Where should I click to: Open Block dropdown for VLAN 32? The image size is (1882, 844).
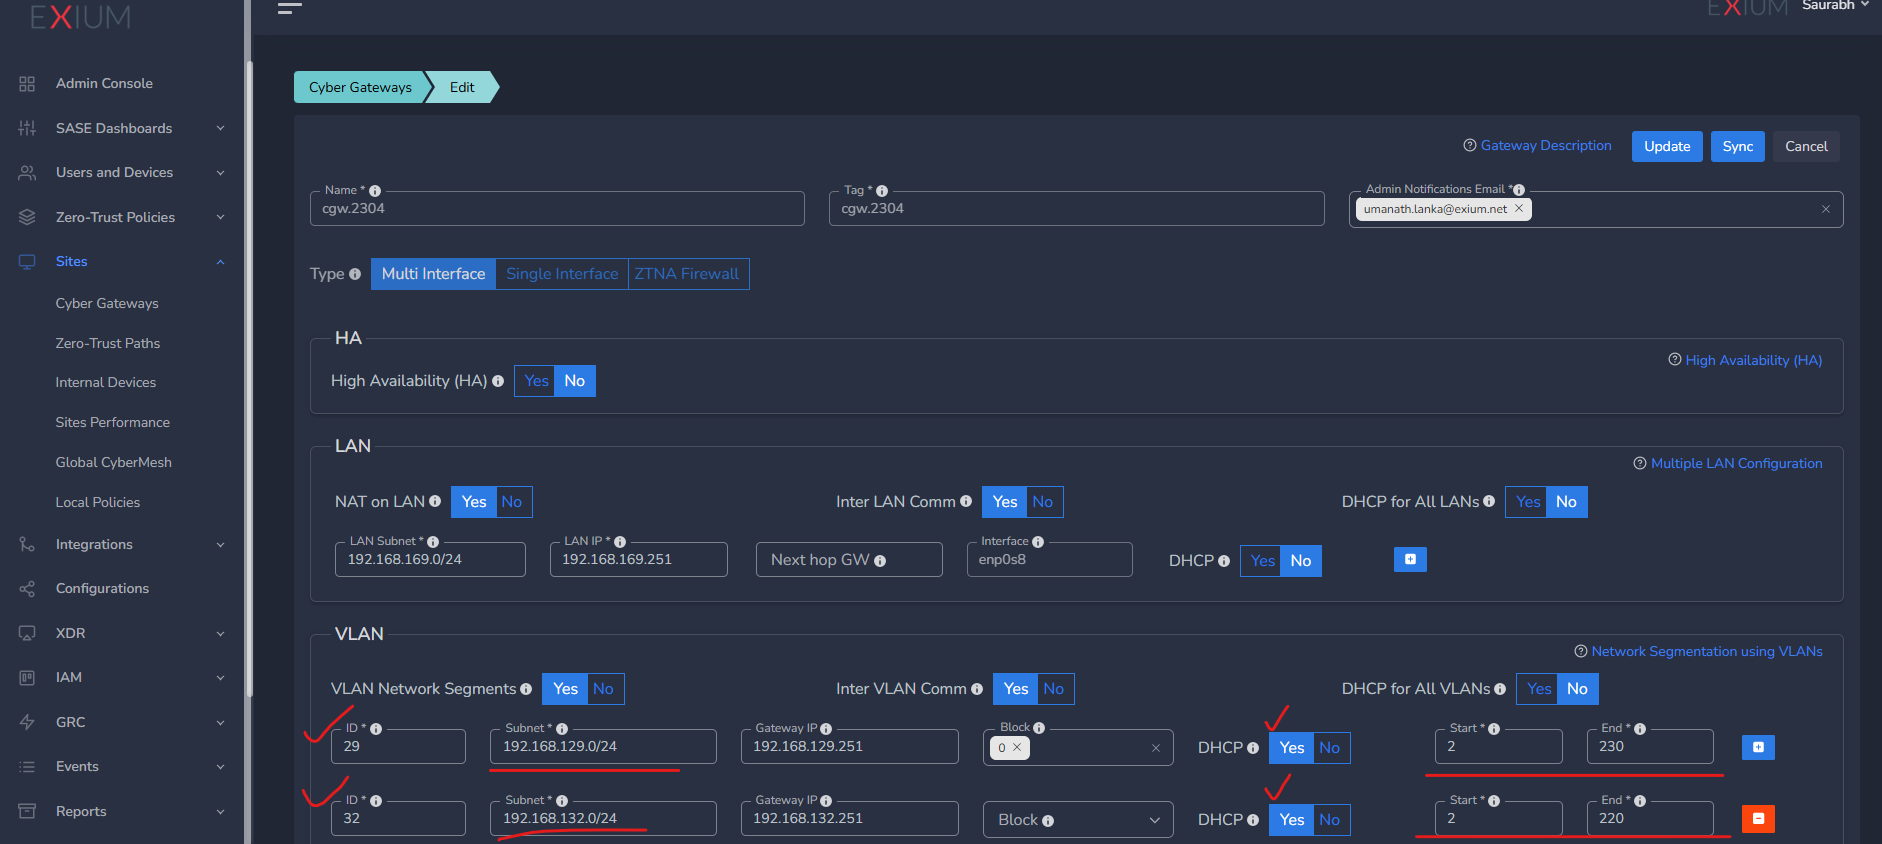pyautogui.click(x=1077, y=820)
